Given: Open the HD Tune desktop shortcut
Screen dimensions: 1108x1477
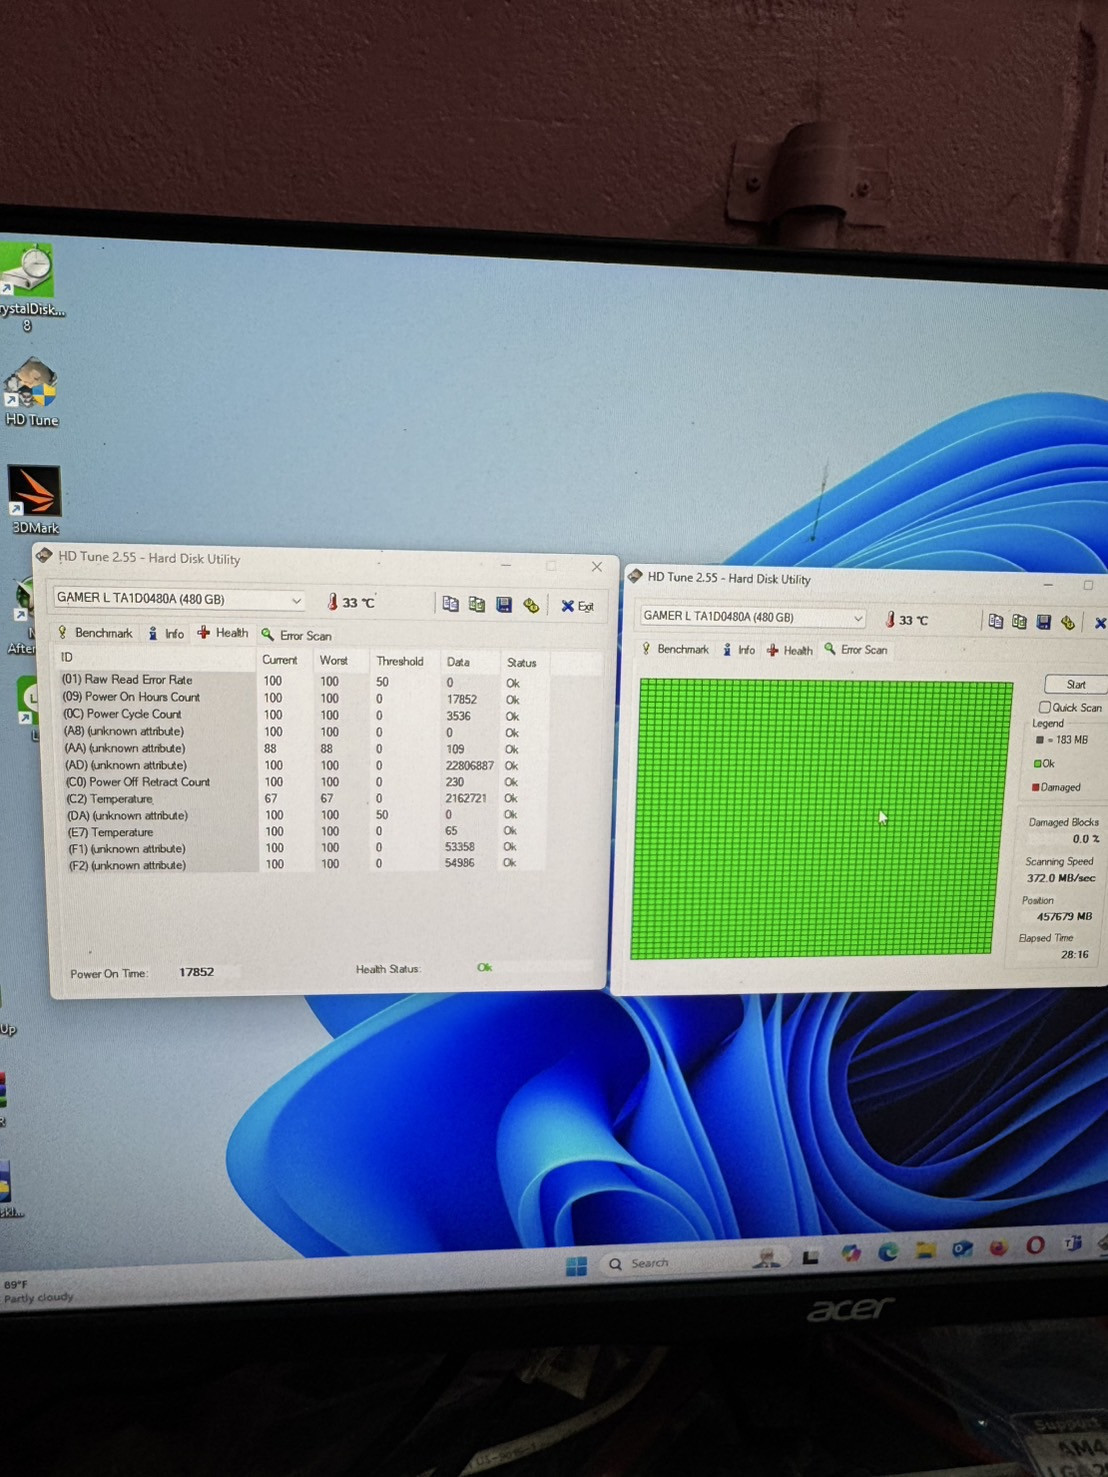Looking at the screenshot, I should (x=32, y=392).
